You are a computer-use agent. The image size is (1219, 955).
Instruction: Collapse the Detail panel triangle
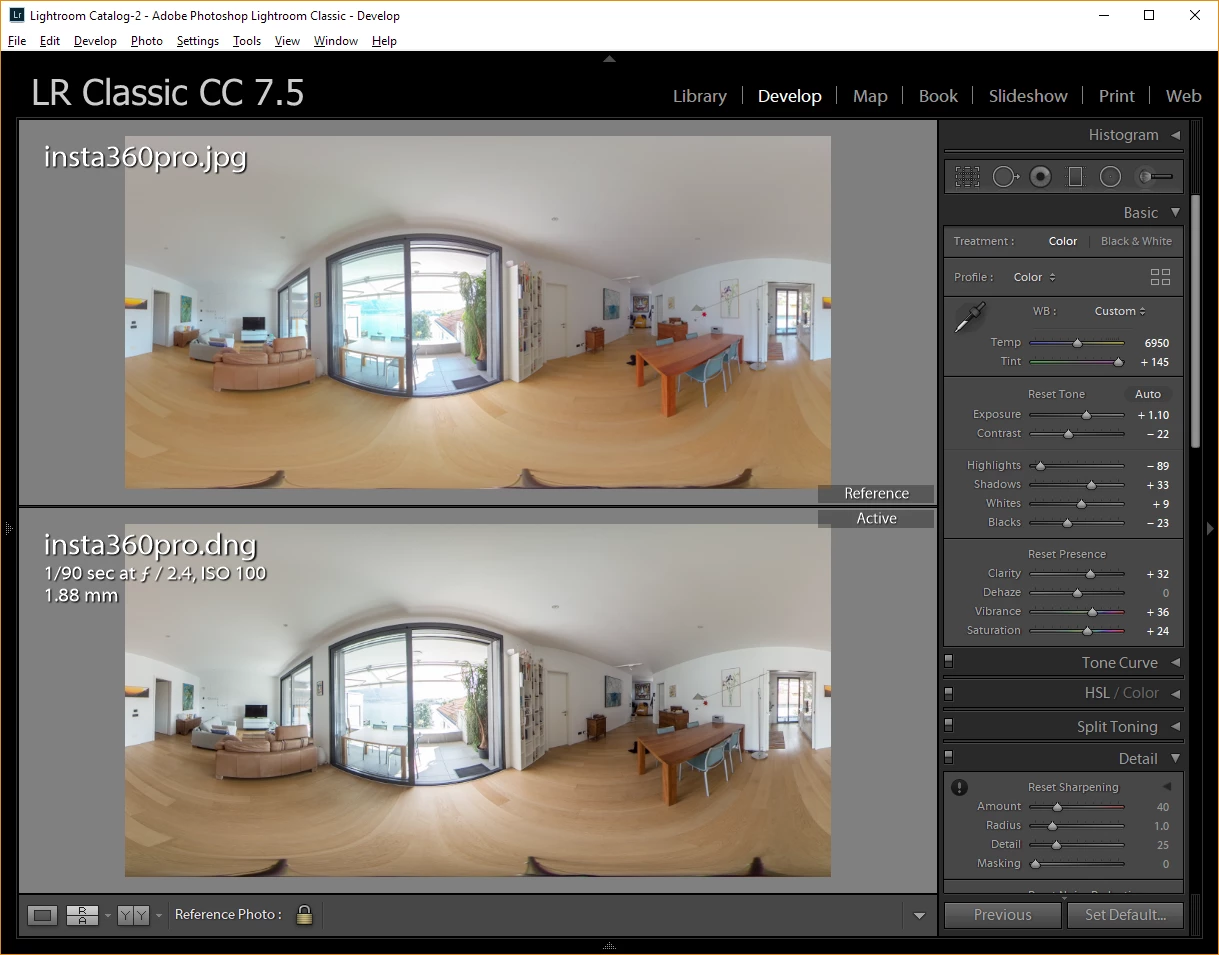1175,759
